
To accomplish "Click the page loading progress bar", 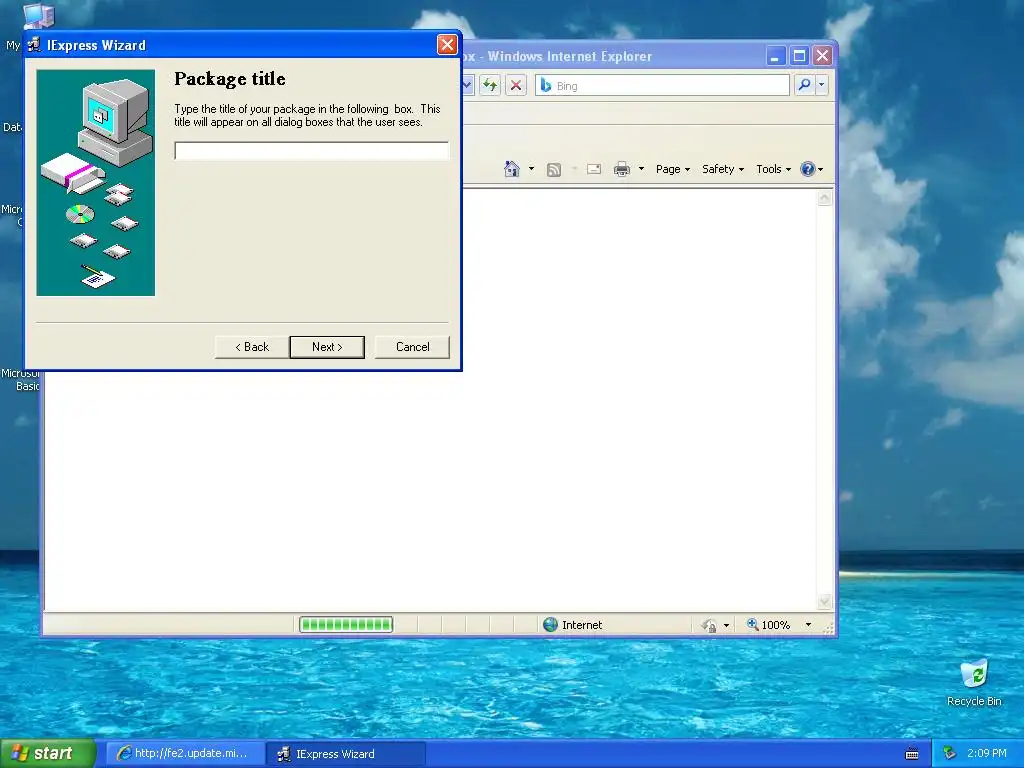I will click(x=346, y=625).
